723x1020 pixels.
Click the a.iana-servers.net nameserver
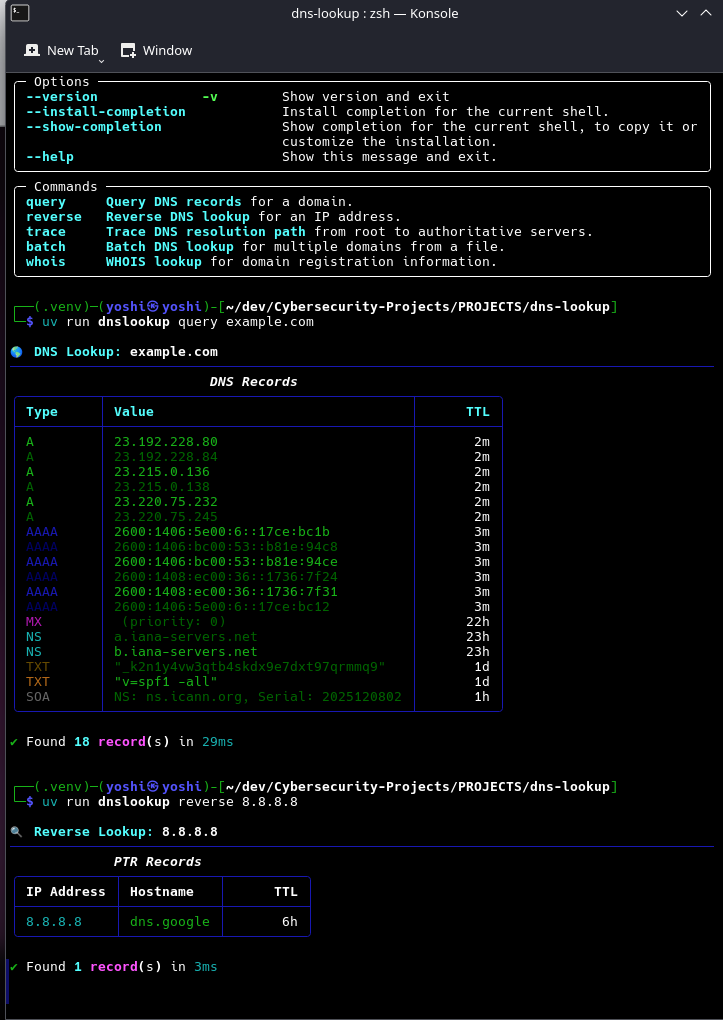[x=185, y=636]
